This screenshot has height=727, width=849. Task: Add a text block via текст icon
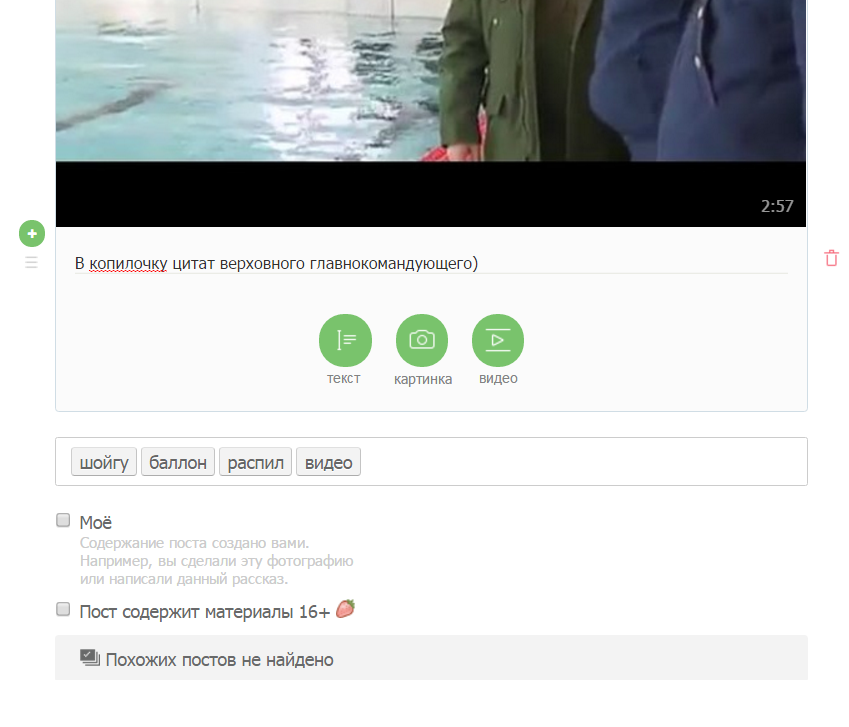coord(345,340)
